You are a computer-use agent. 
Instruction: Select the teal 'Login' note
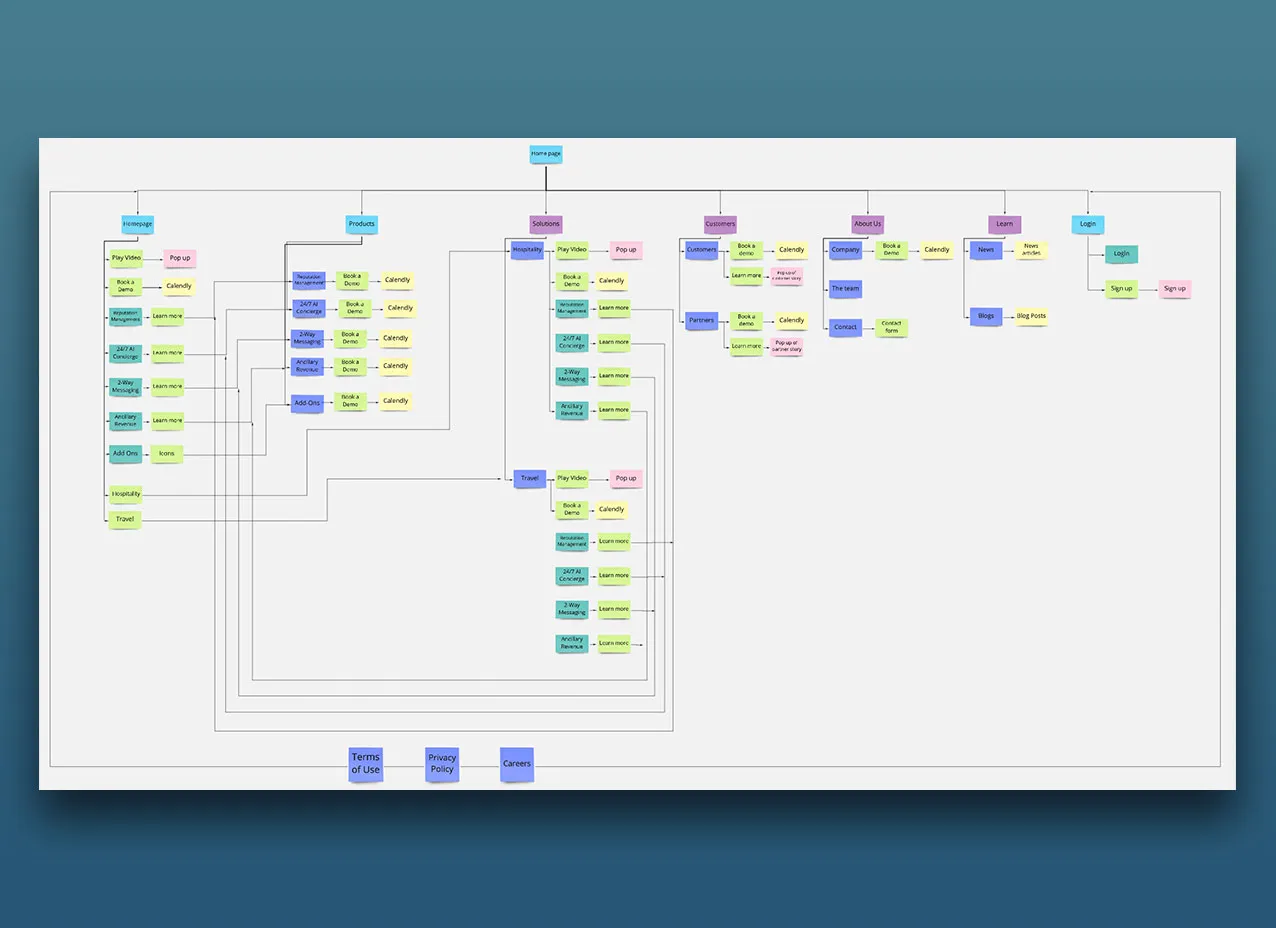(x=1122, y=254)
